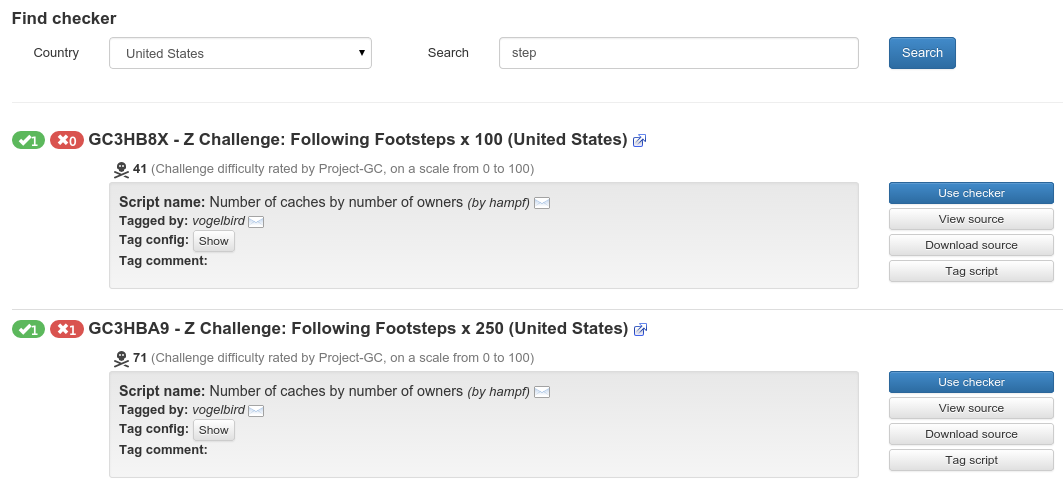Show tag config for GC3HBA9

[x=214, y=430]
